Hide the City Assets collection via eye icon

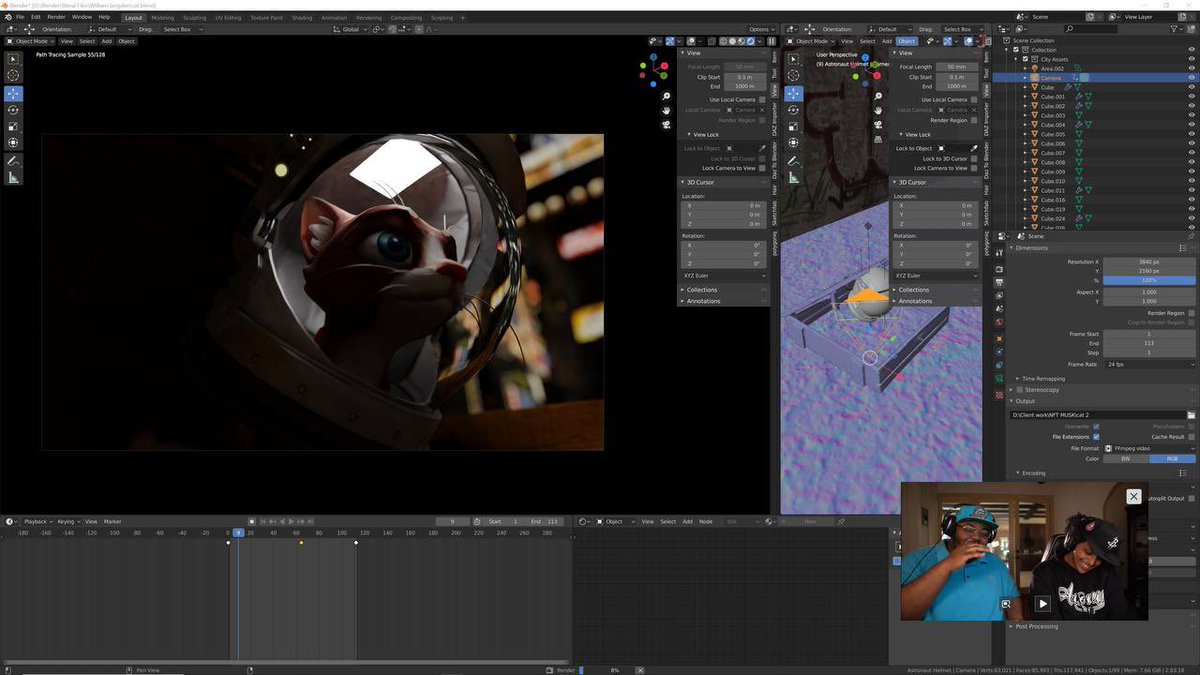[x=1191, y=59]
